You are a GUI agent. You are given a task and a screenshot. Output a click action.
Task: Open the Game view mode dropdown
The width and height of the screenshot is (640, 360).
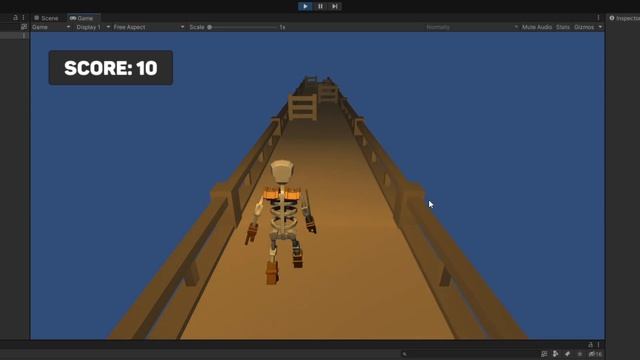point(51,27)
